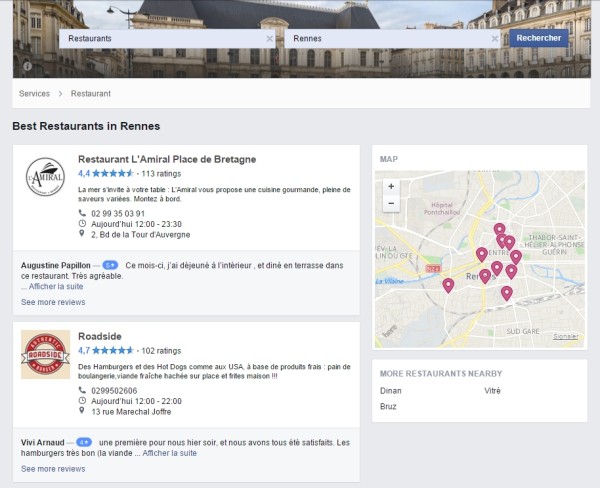Click Vivi Arnaud's 4-star badge
600x488 pixels.
[x=84, y=442]
